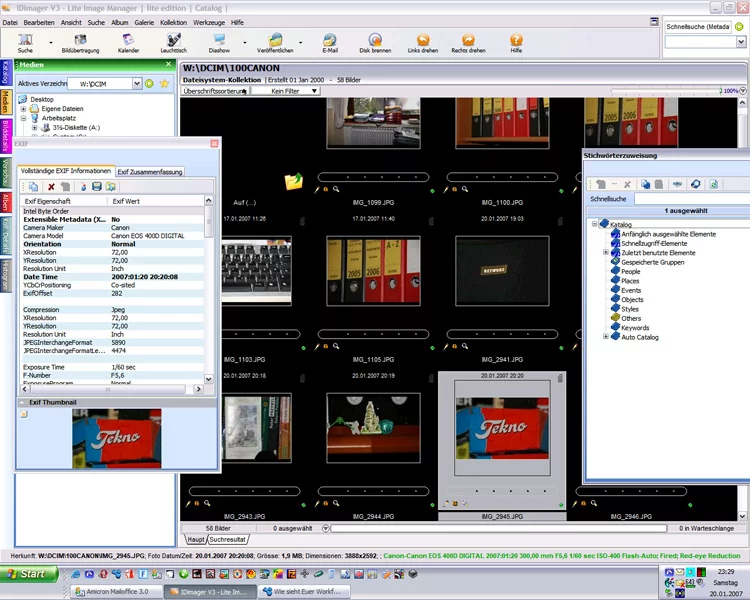Click the red X delete icon in EXIF toolbar

pyautogui.click(x=51, y=187)
